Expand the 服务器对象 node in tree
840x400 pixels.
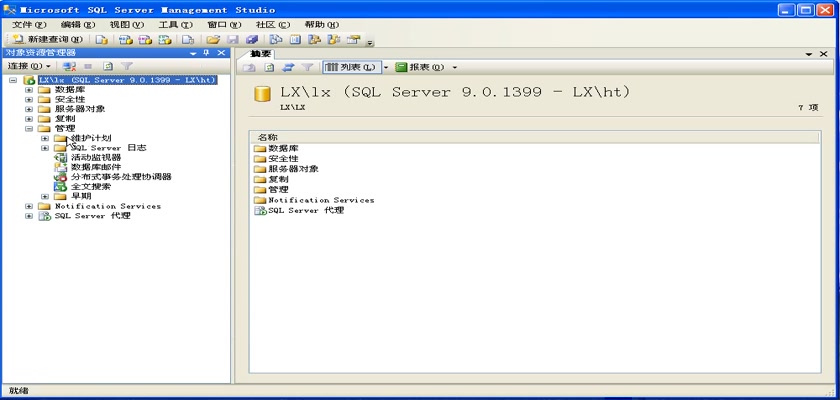[x=29, y=109]
